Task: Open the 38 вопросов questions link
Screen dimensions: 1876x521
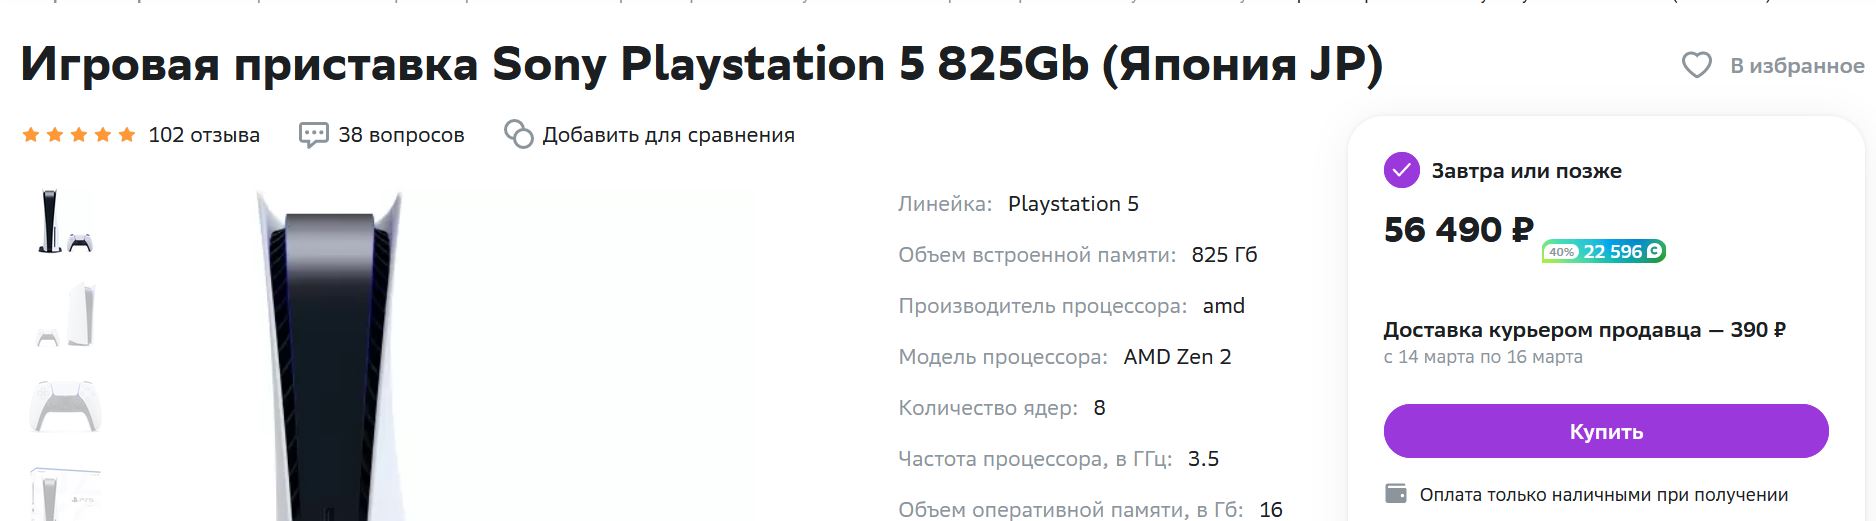Action: click(401, 135)
